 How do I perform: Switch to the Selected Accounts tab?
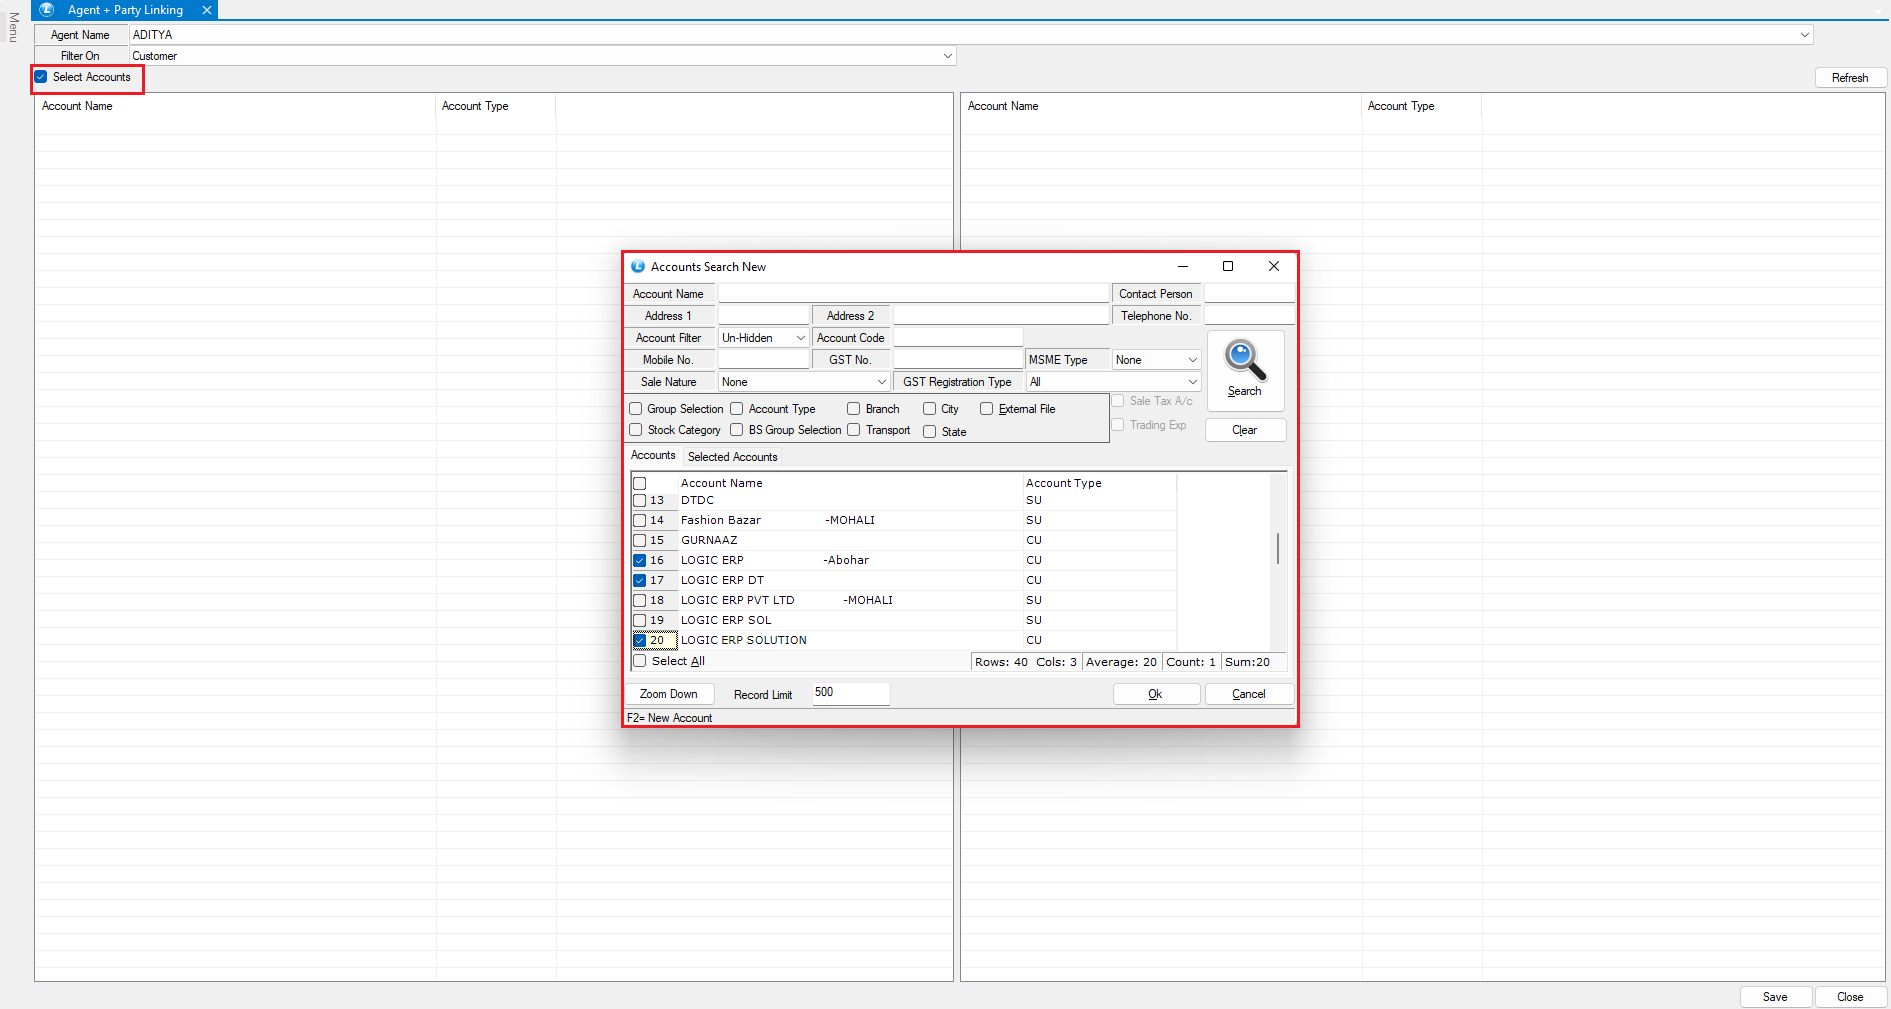point(732,457)
